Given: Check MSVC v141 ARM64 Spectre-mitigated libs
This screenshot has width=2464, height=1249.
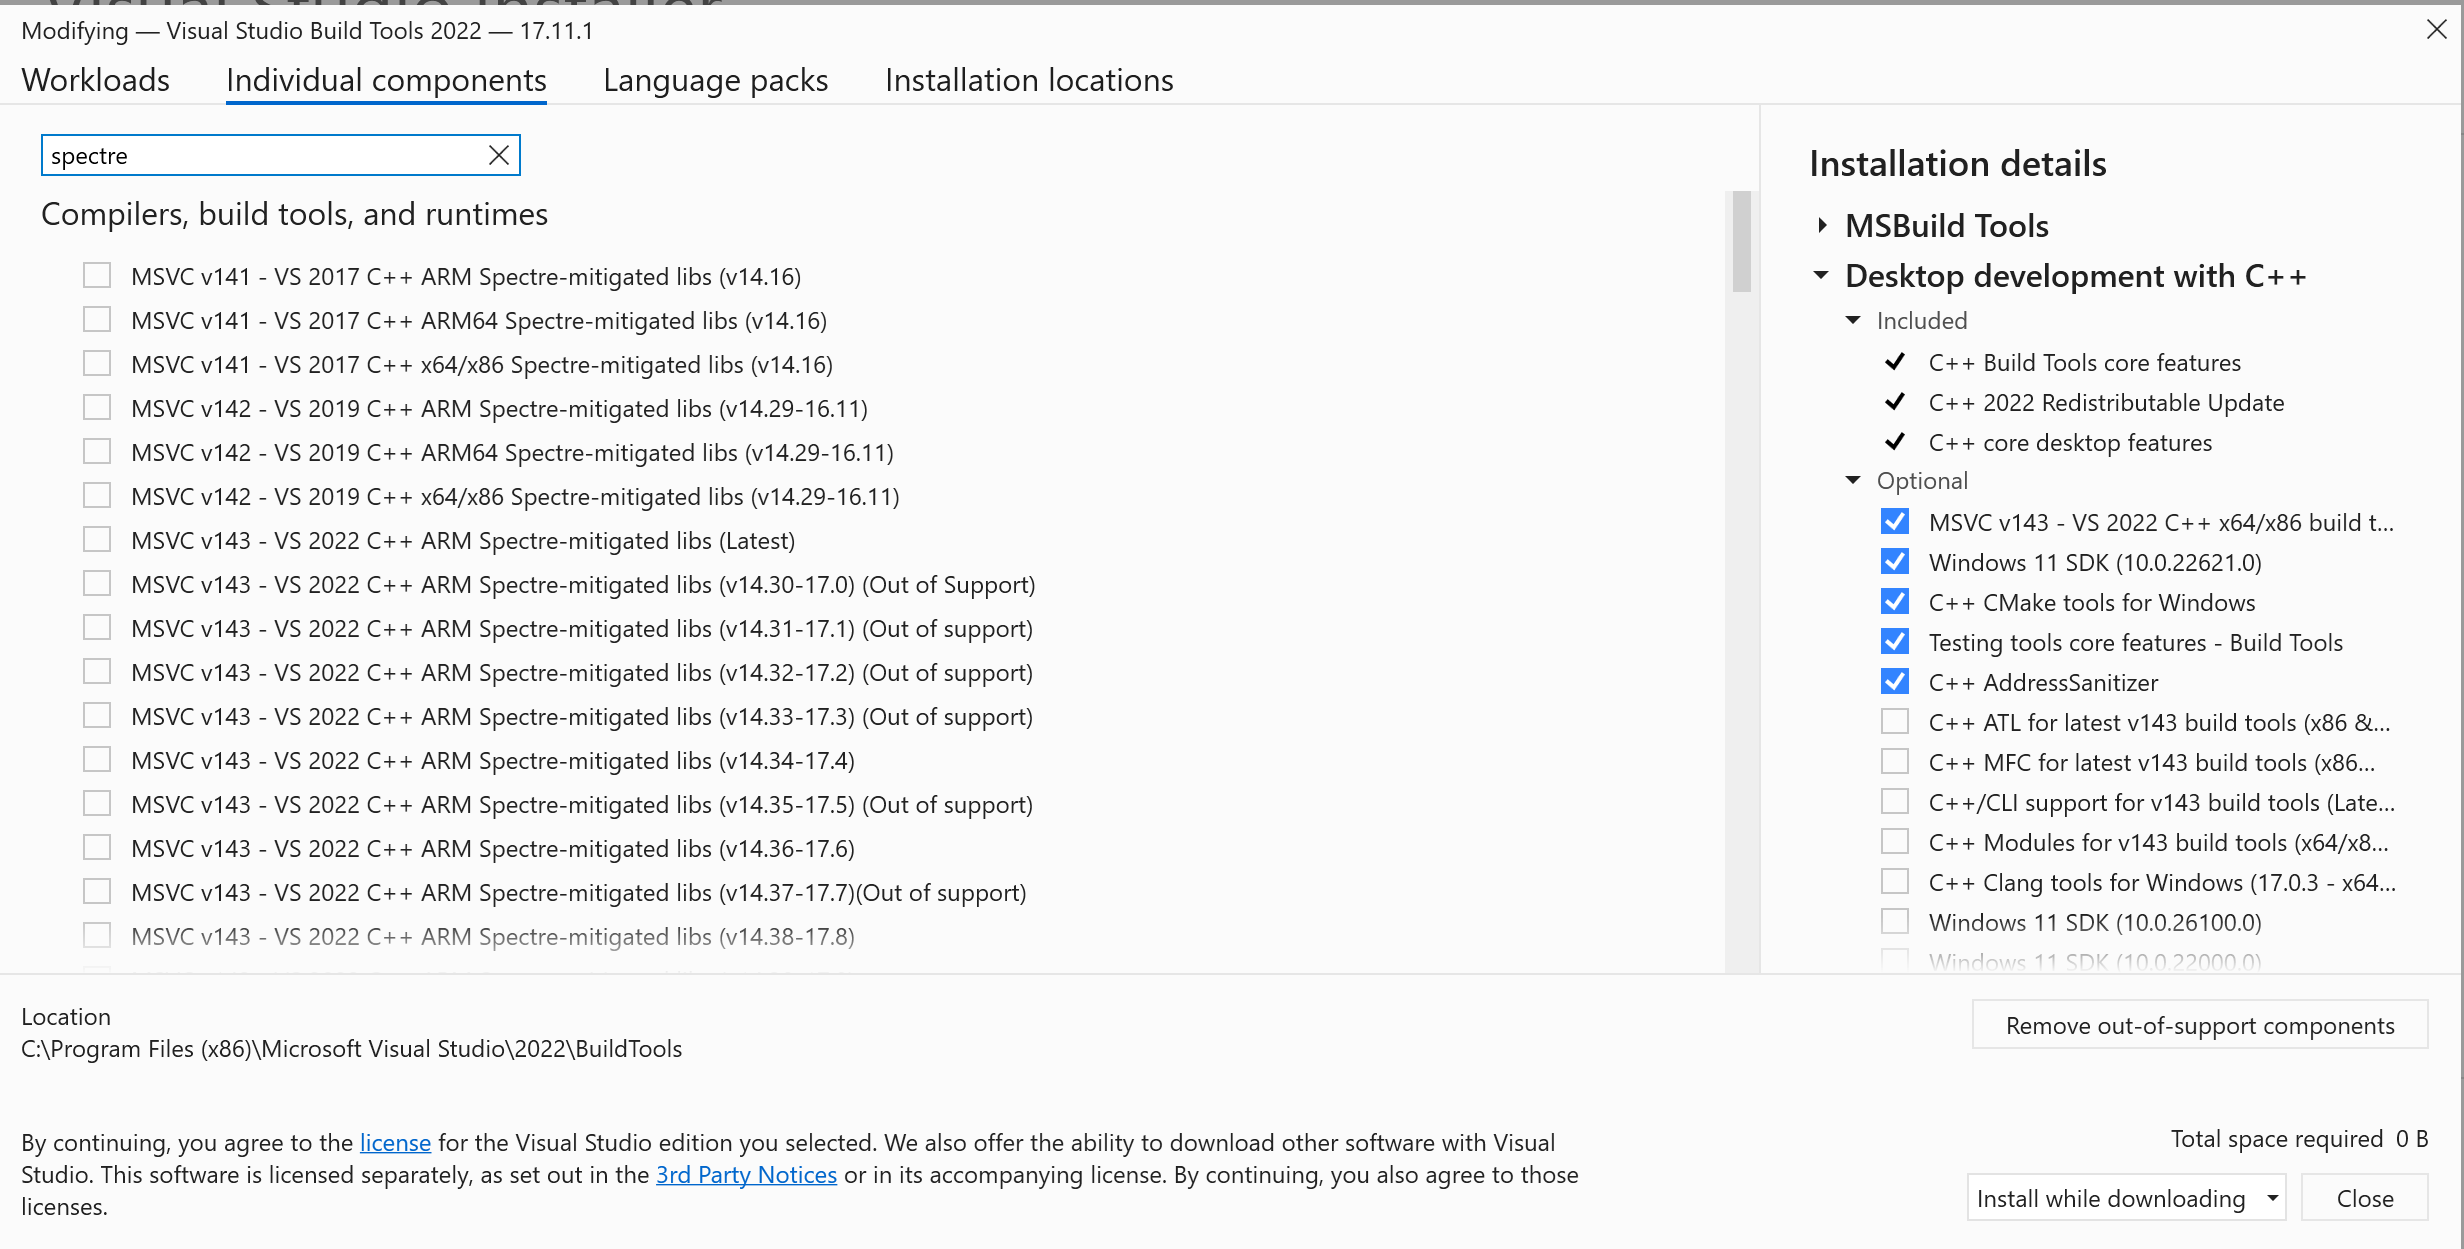Looking at the screenshot, I should 97,320.
